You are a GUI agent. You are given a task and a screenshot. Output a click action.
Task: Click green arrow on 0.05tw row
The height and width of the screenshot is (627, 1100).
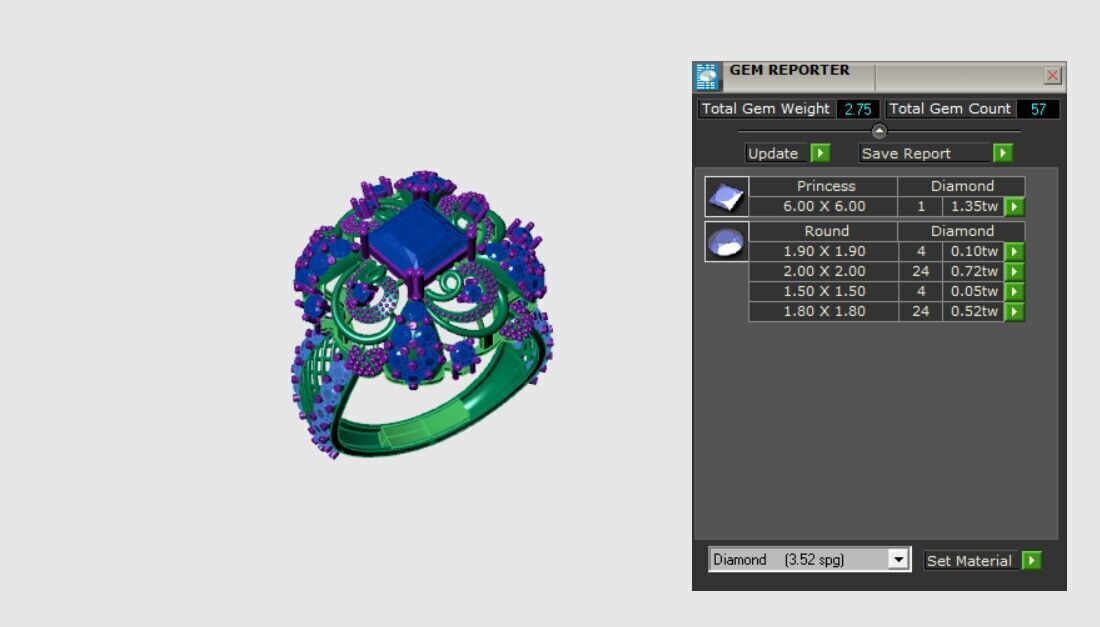click(x=1014, y=292)
